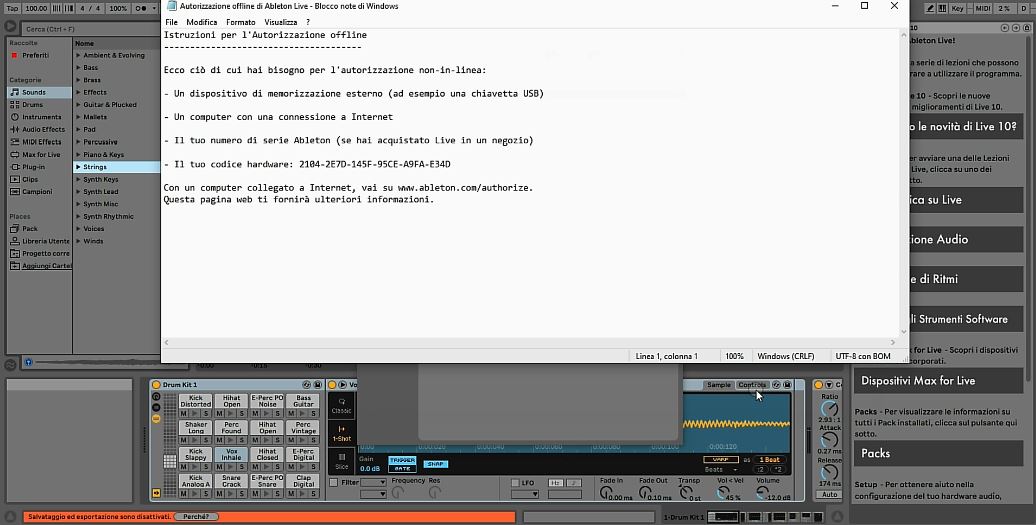Viewport: 1036px width, 525px height.
Task: Select Preferiti collection with red tag
Action: click(x=39, y=55)
